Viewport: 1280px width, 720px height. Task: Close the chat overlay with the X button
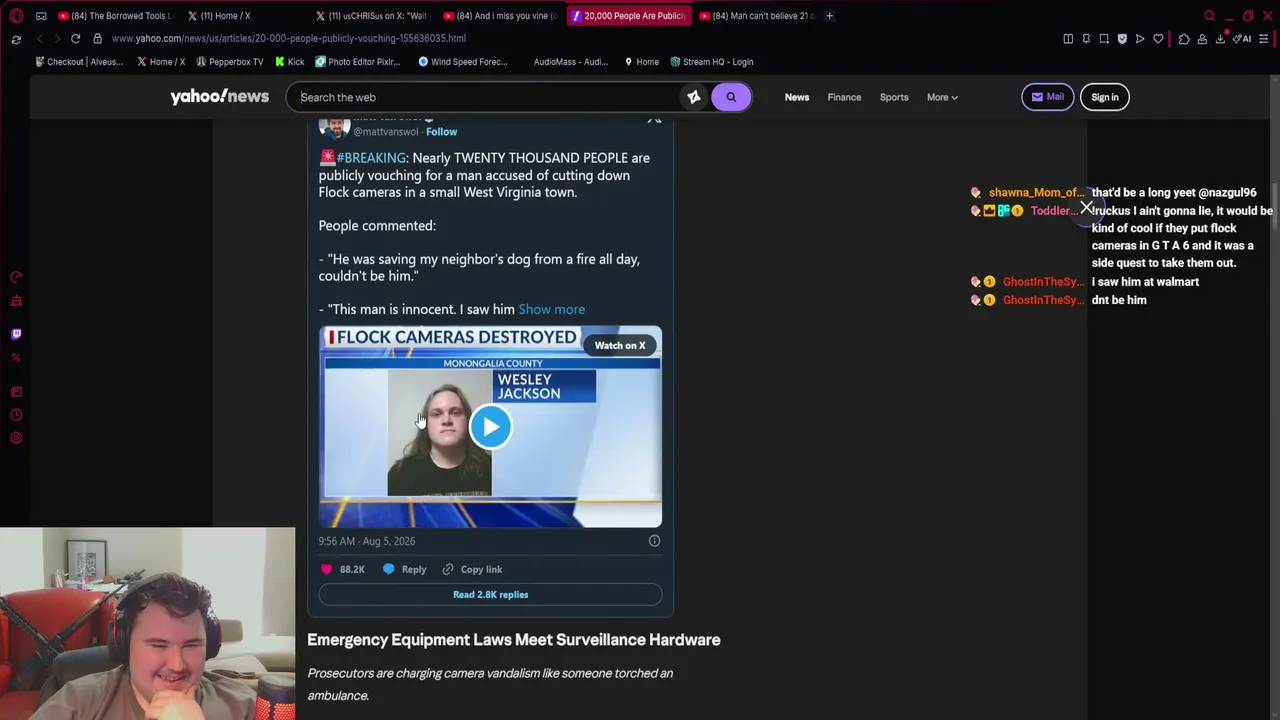[x=1087, y=207]
